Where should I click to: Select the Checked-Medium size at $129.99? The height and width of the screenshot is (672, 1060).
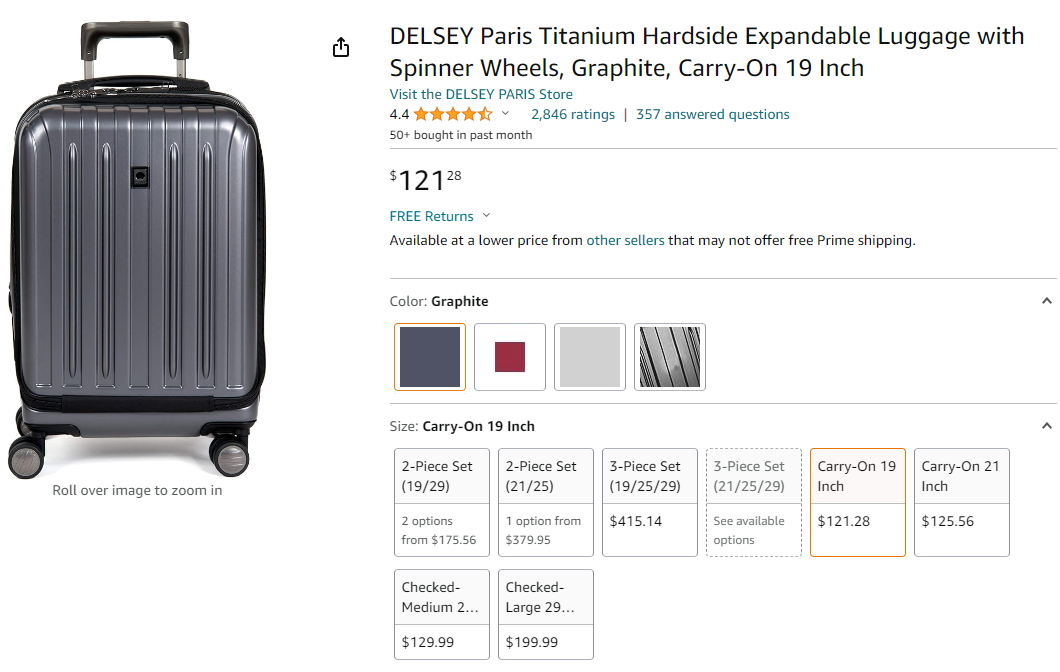[442, 614]
